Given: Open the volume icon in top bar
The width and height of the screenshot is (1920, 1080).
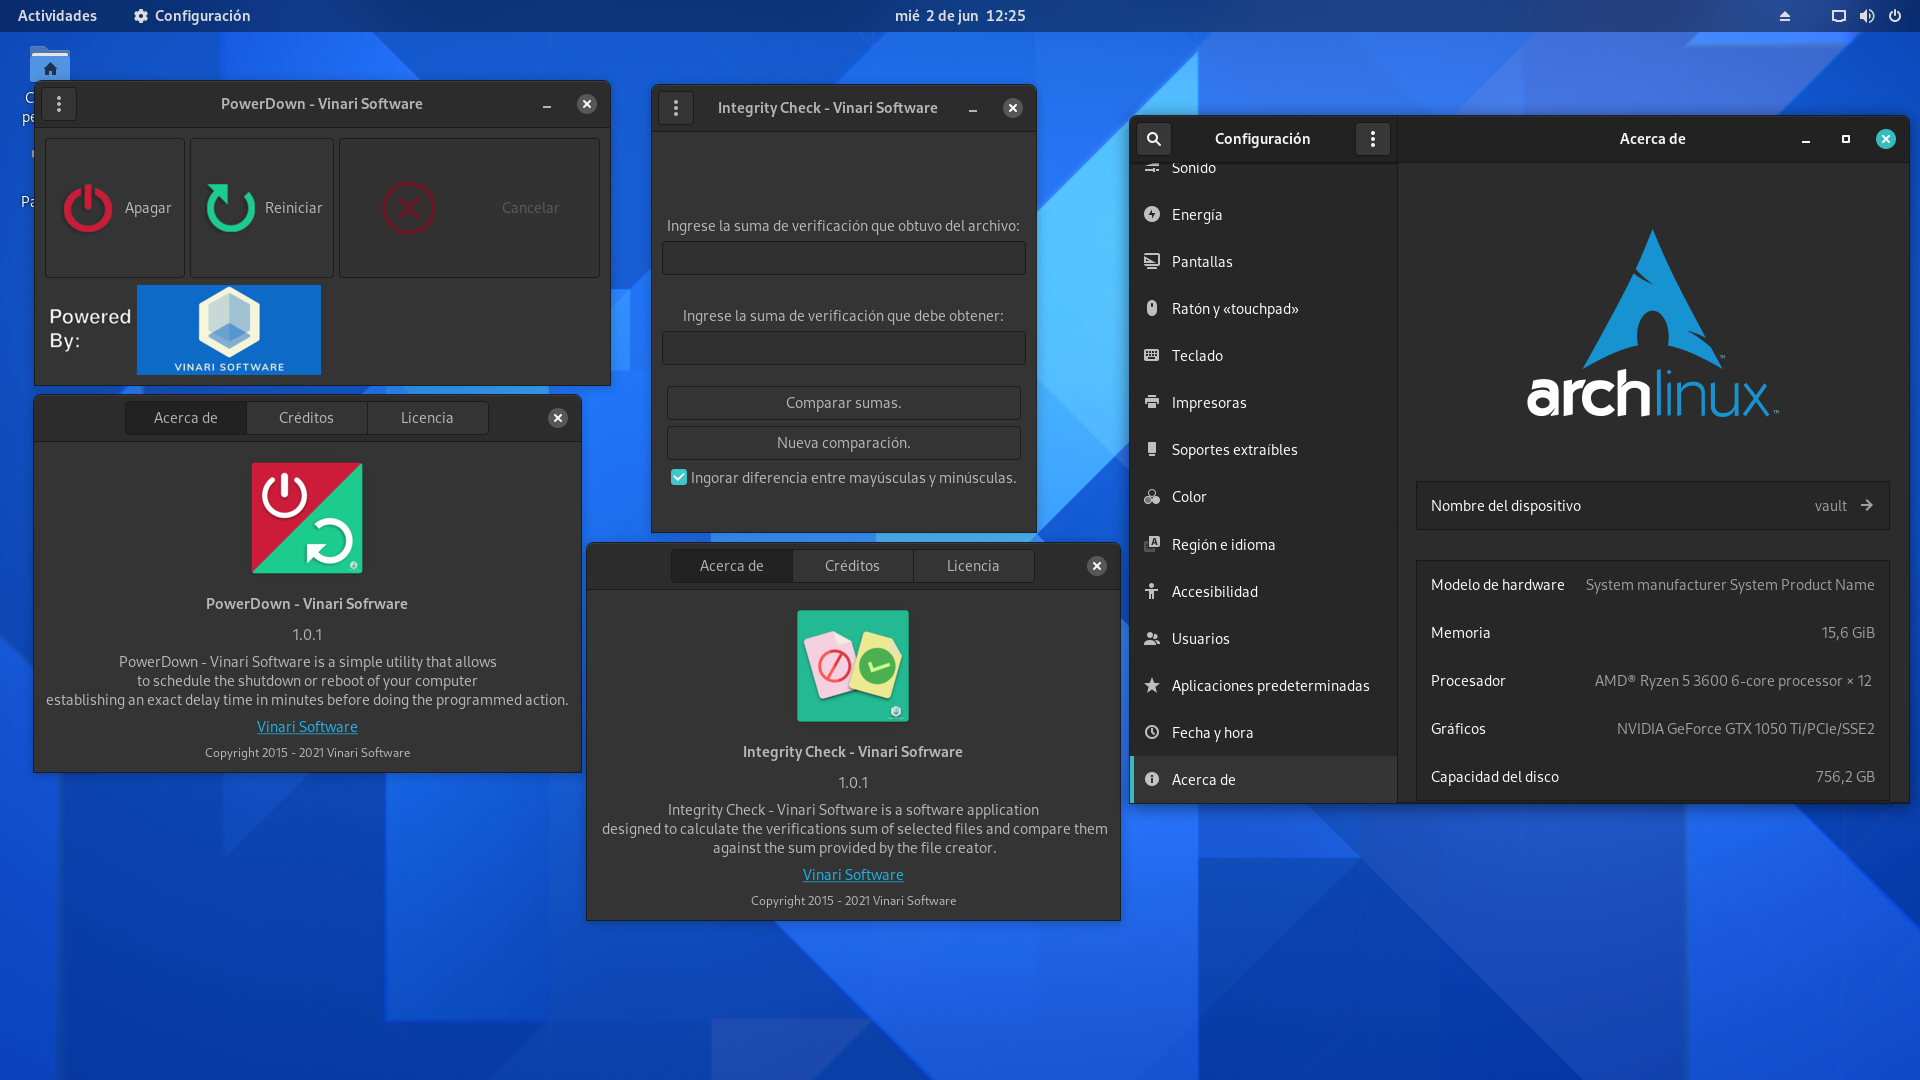Looking at the screenshot, I should [1866, 16].
